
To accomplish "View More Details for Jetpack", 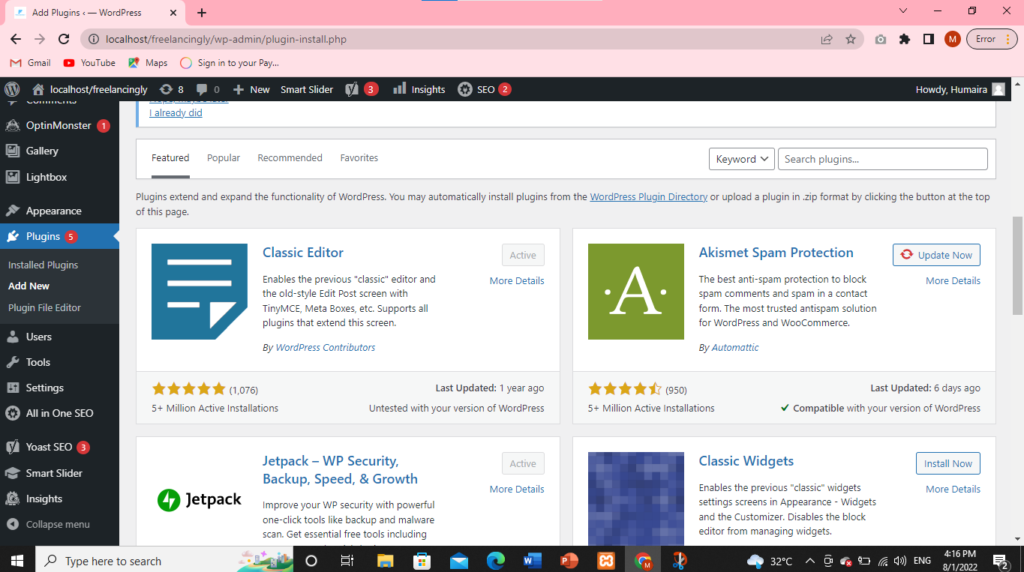I will (517, 489).
